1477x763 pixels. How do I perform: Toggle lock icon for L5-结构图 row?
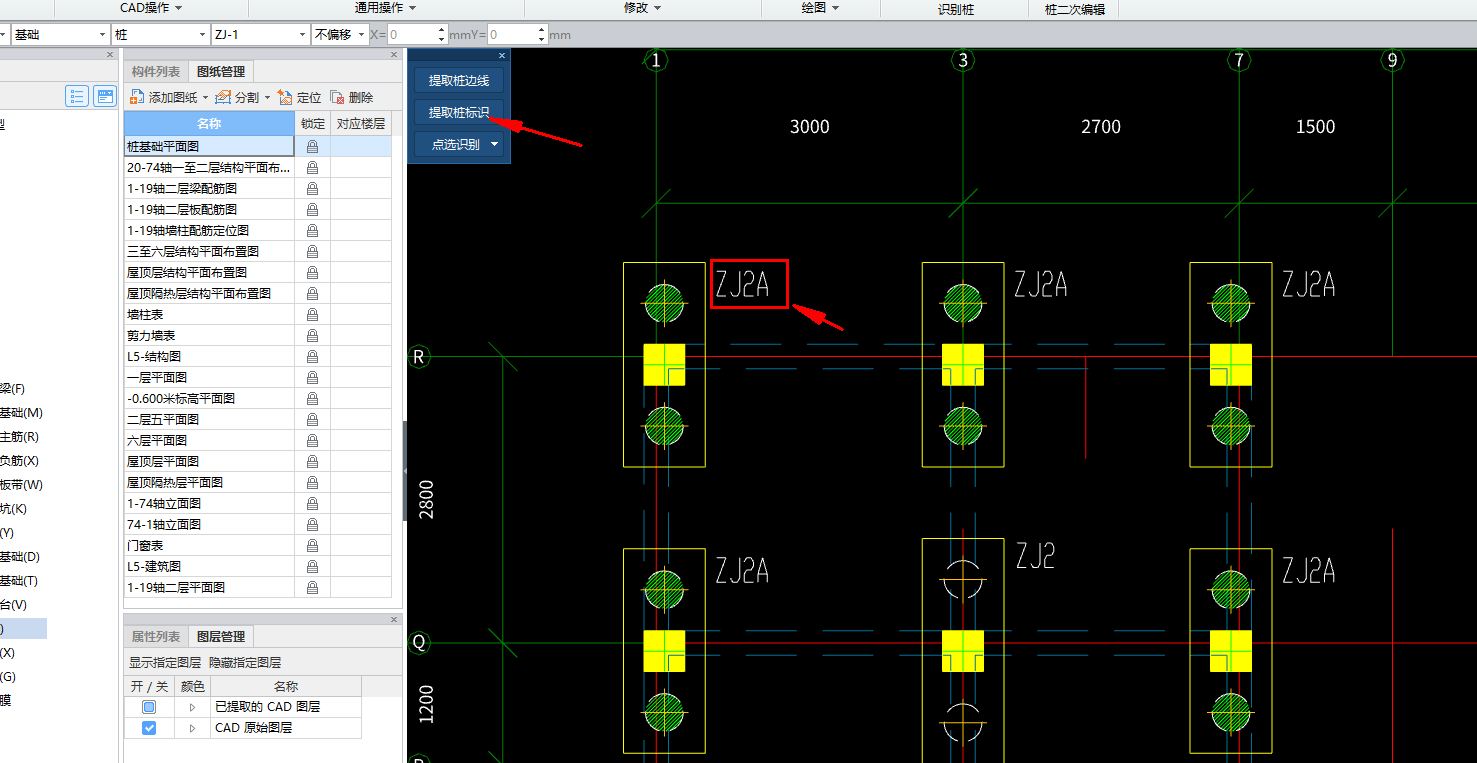tap(312, 356)
